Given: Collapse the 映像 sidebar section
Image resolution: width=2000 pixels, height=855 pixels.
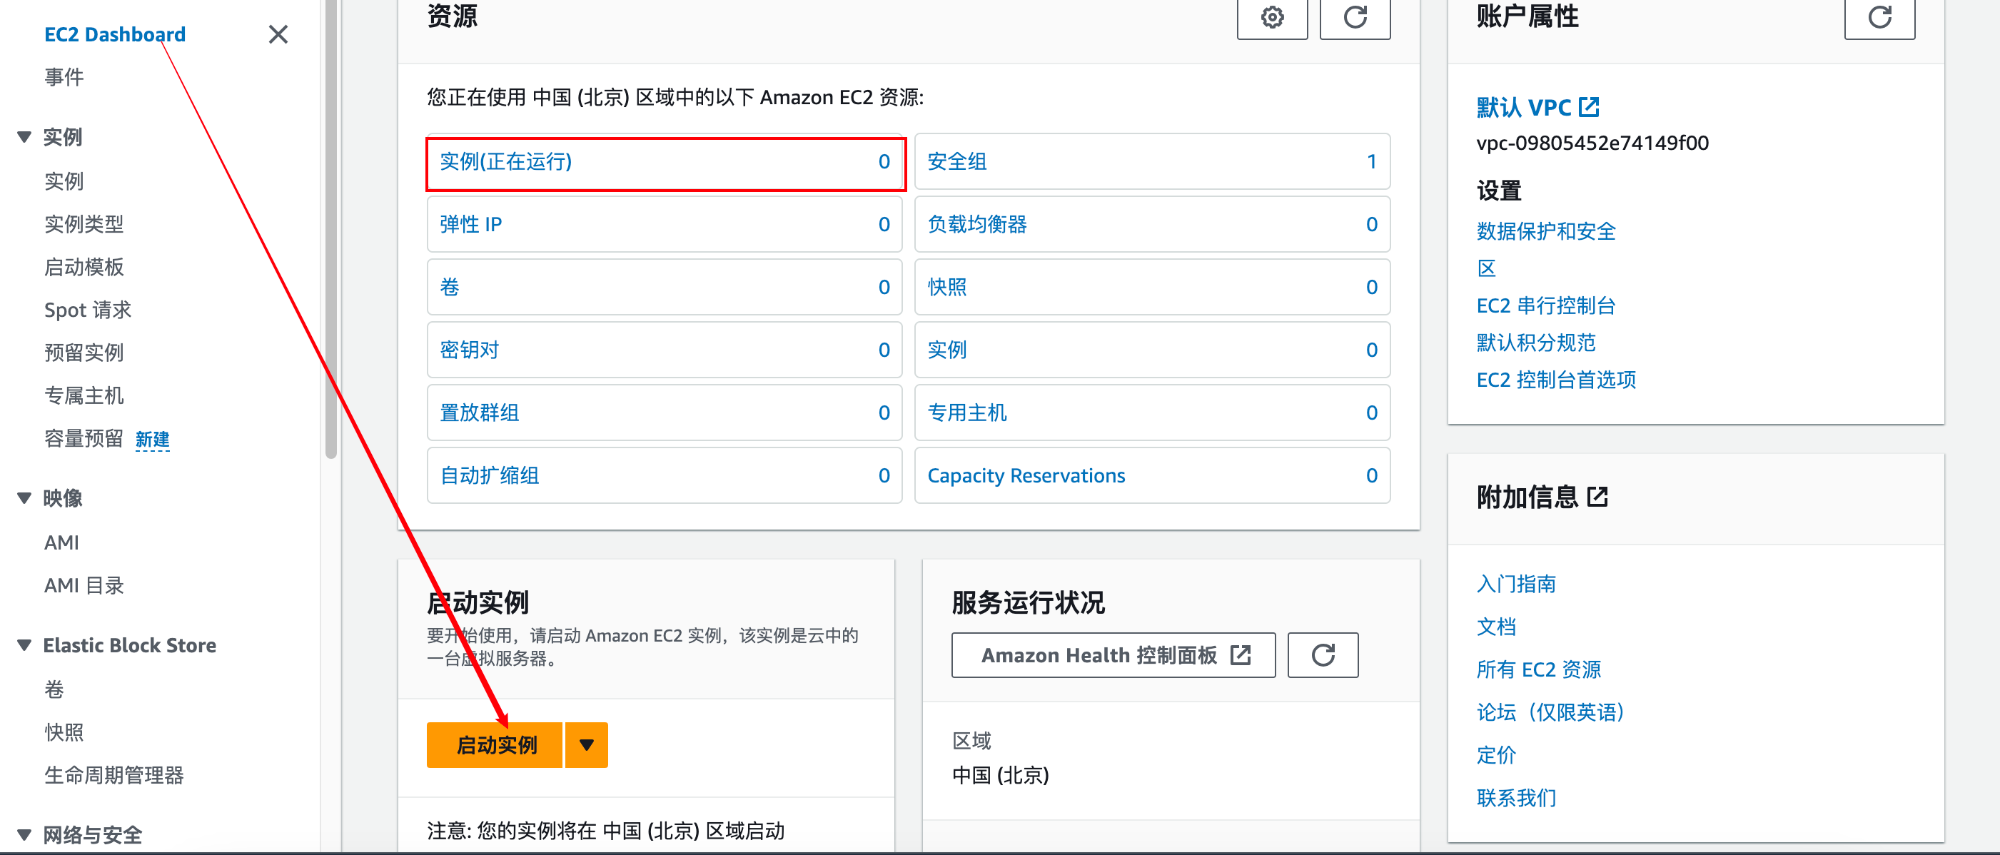Looking at the screenshot, I should 25,498.
